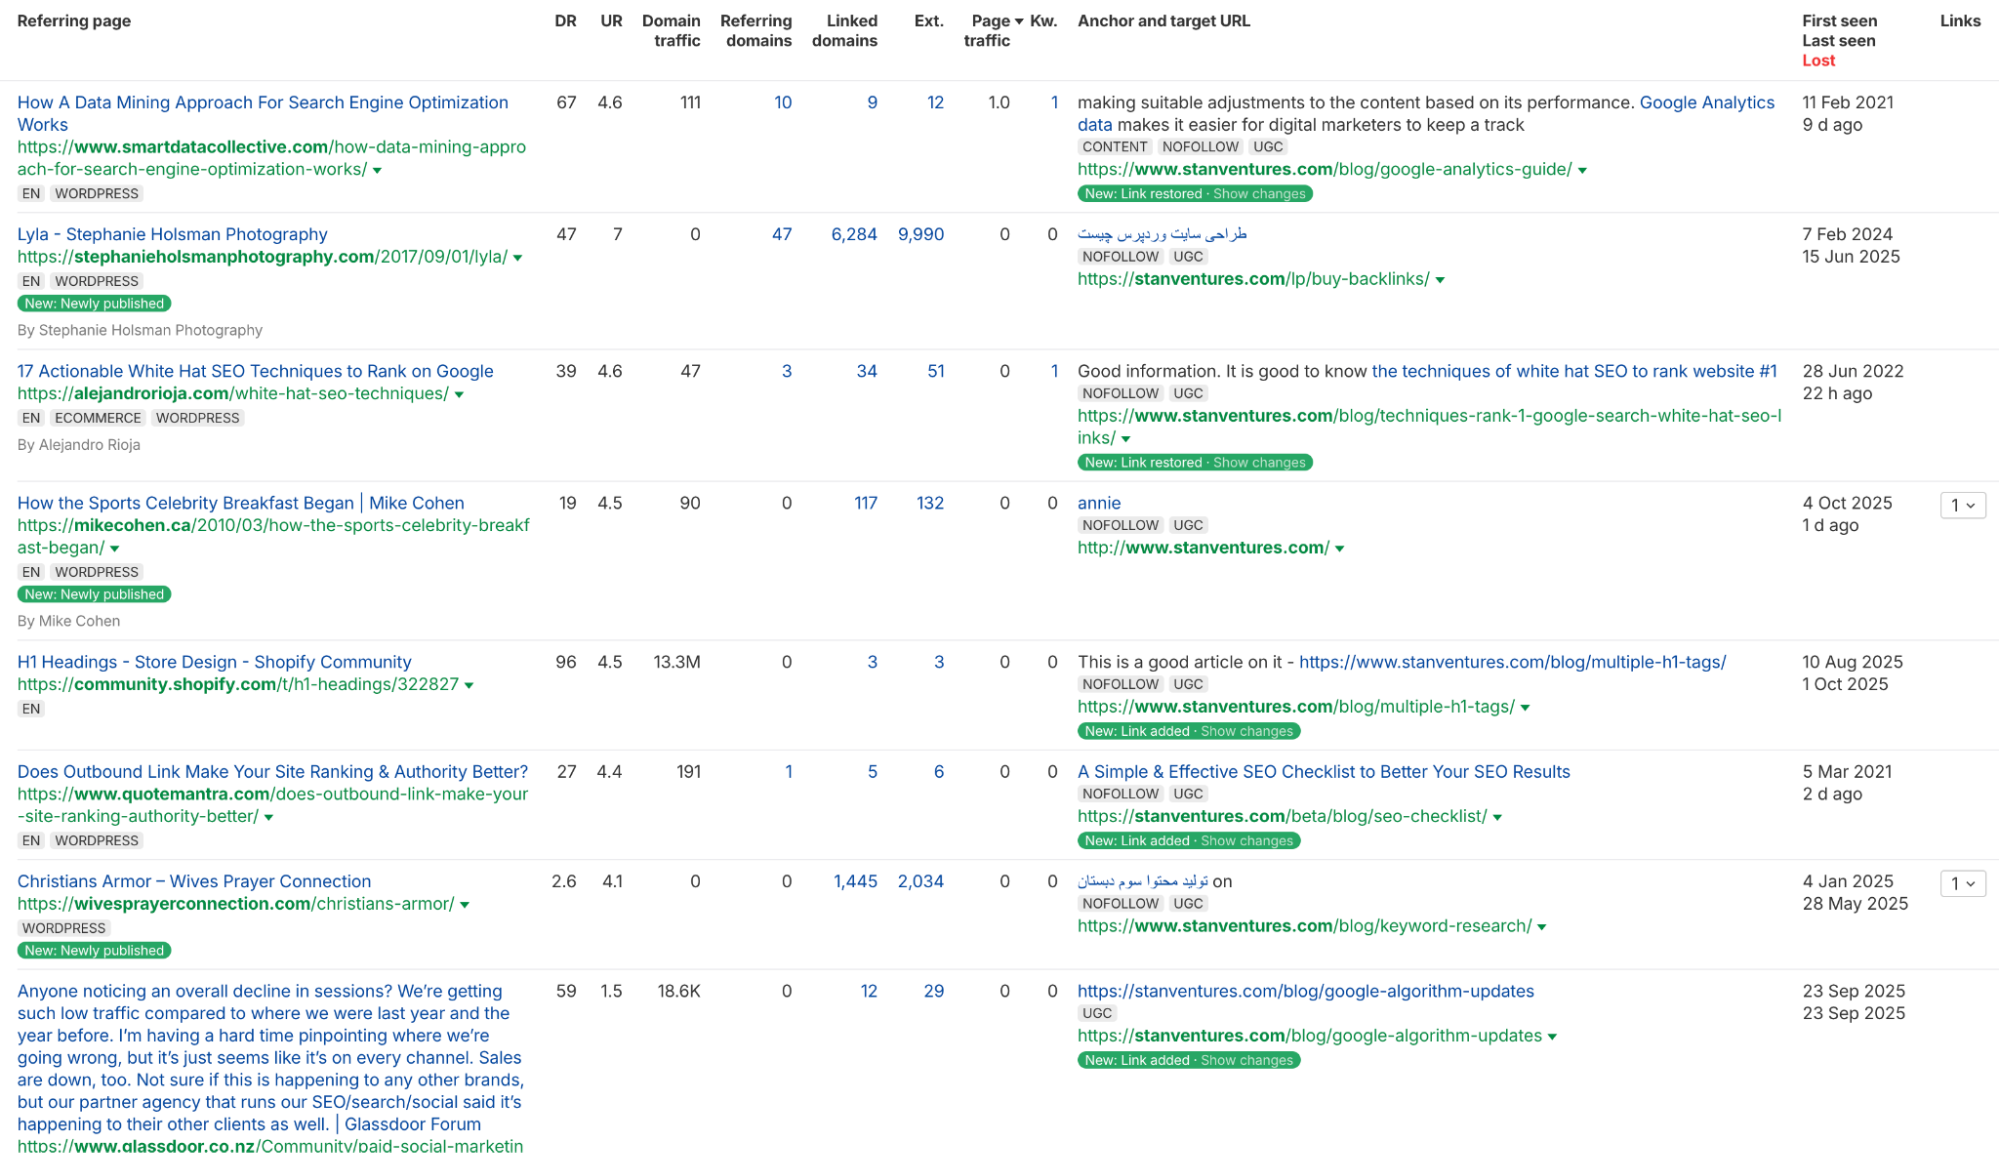Open the Links dropdown on the Christians Armor row

tap(1962, 884)
